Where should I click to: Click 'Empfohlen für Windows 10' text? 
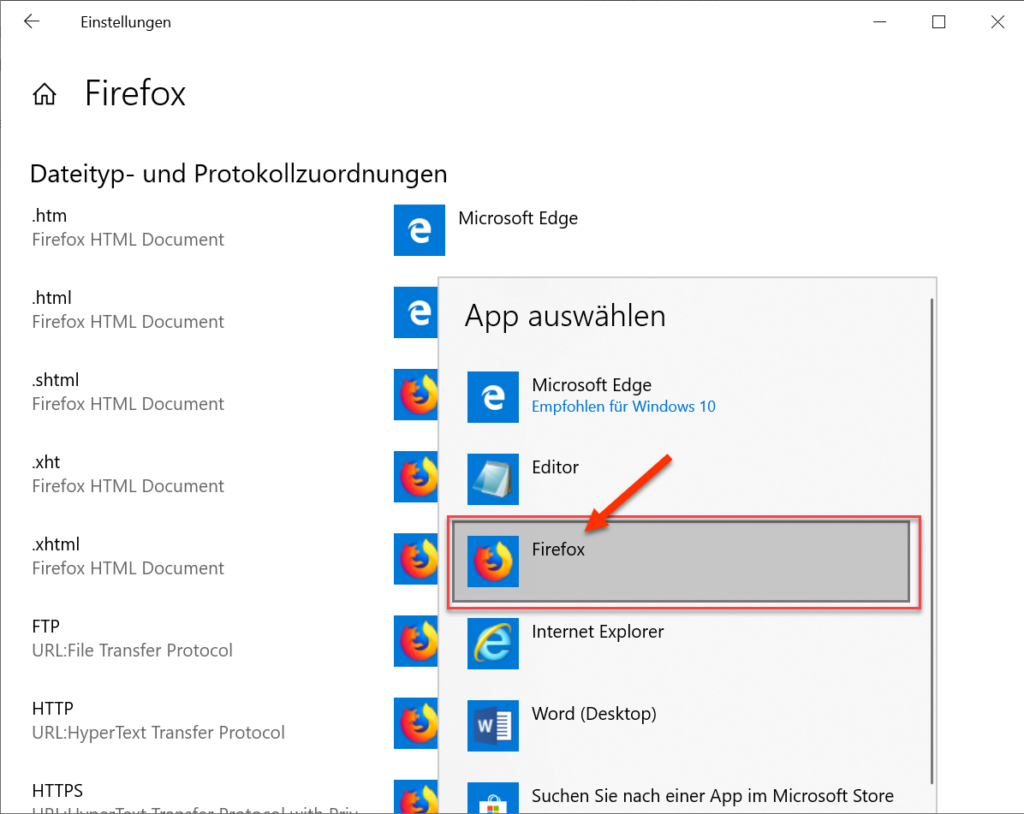tap(623, 406)
